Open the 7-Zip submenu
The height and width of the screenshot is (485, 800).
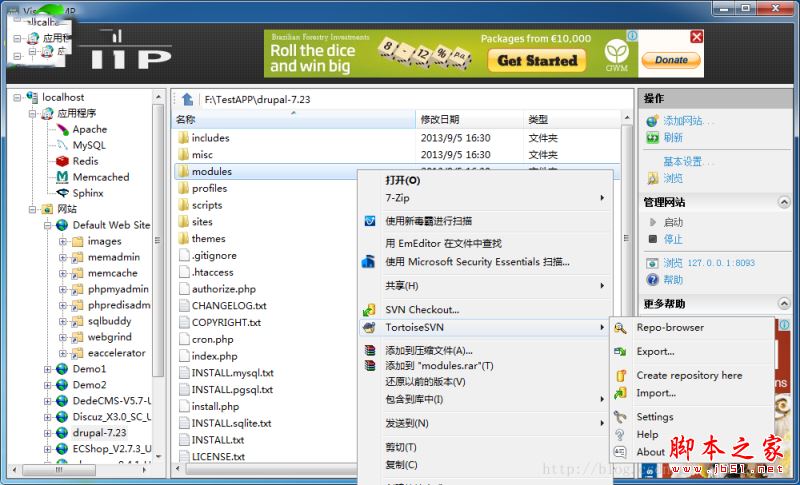click(x=486, y=198)
